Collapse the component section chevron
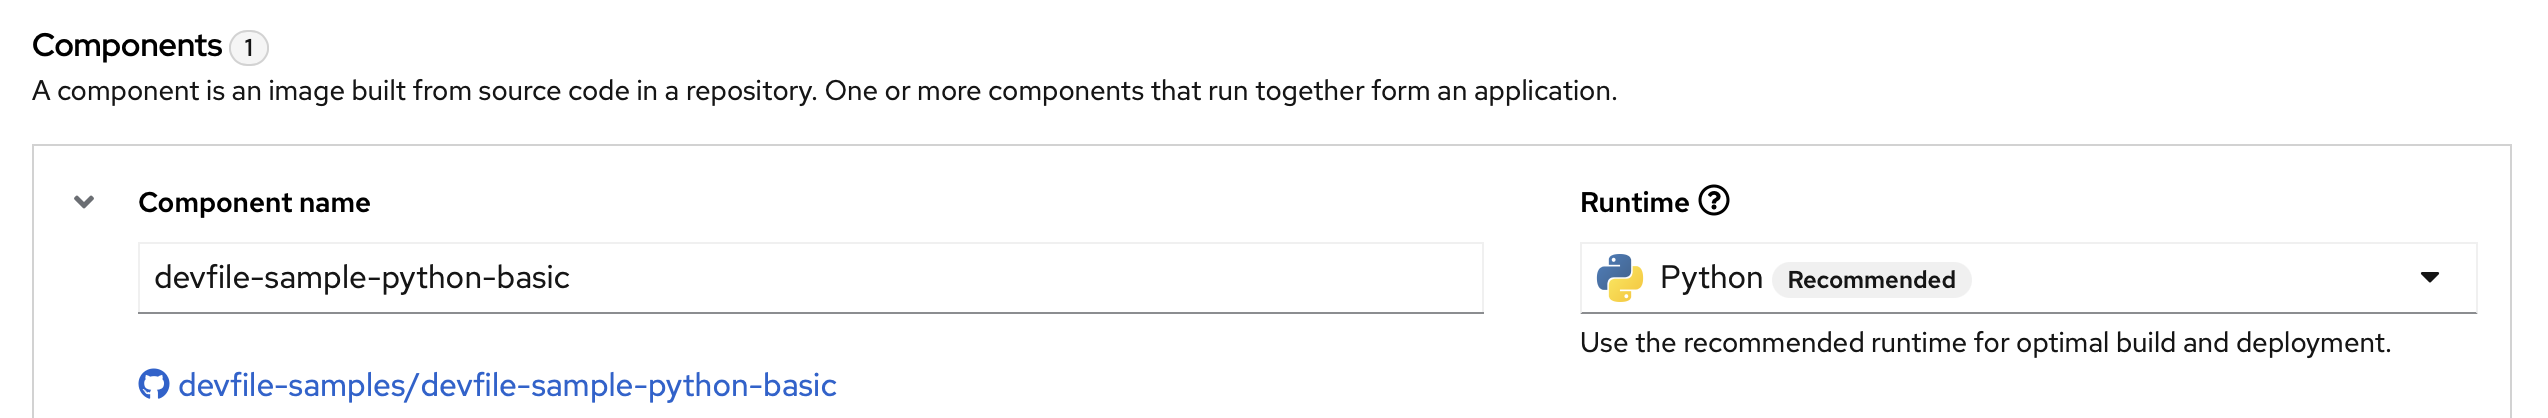This screenshot has height=418, width=2548. pyautogui.click(x=84, y=202)
